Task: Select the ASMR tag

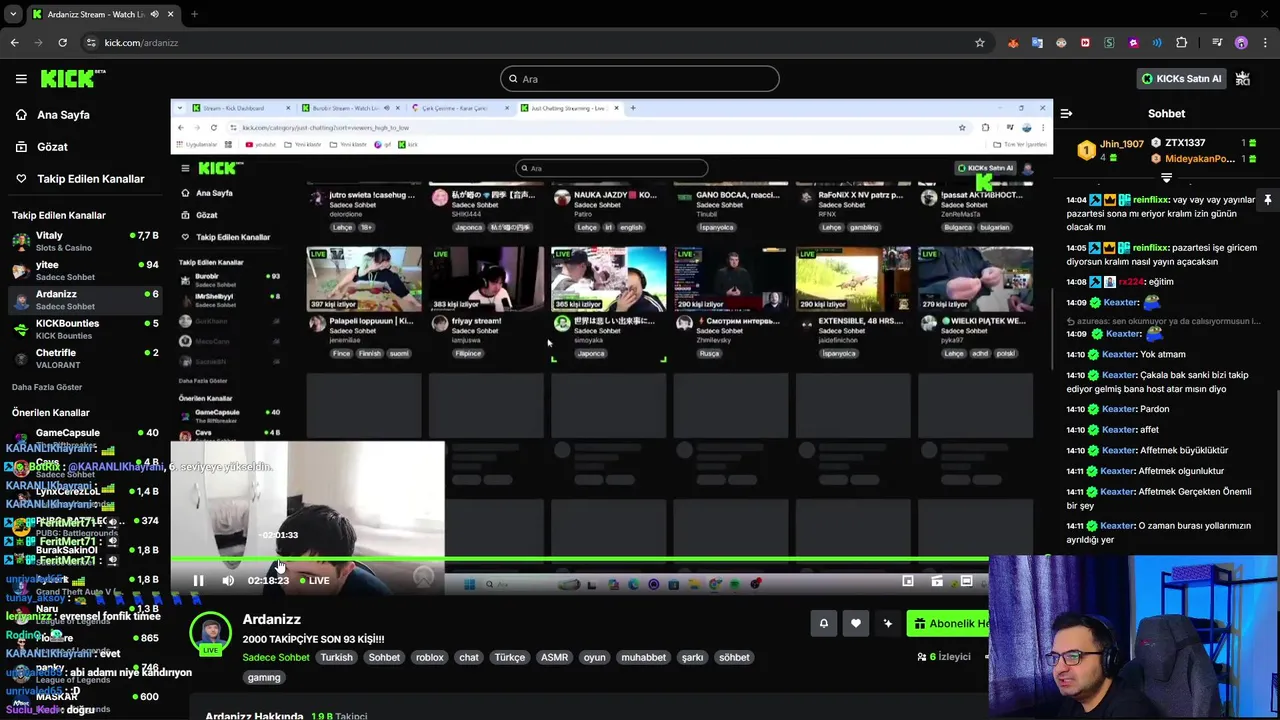Action: (554, 657)
